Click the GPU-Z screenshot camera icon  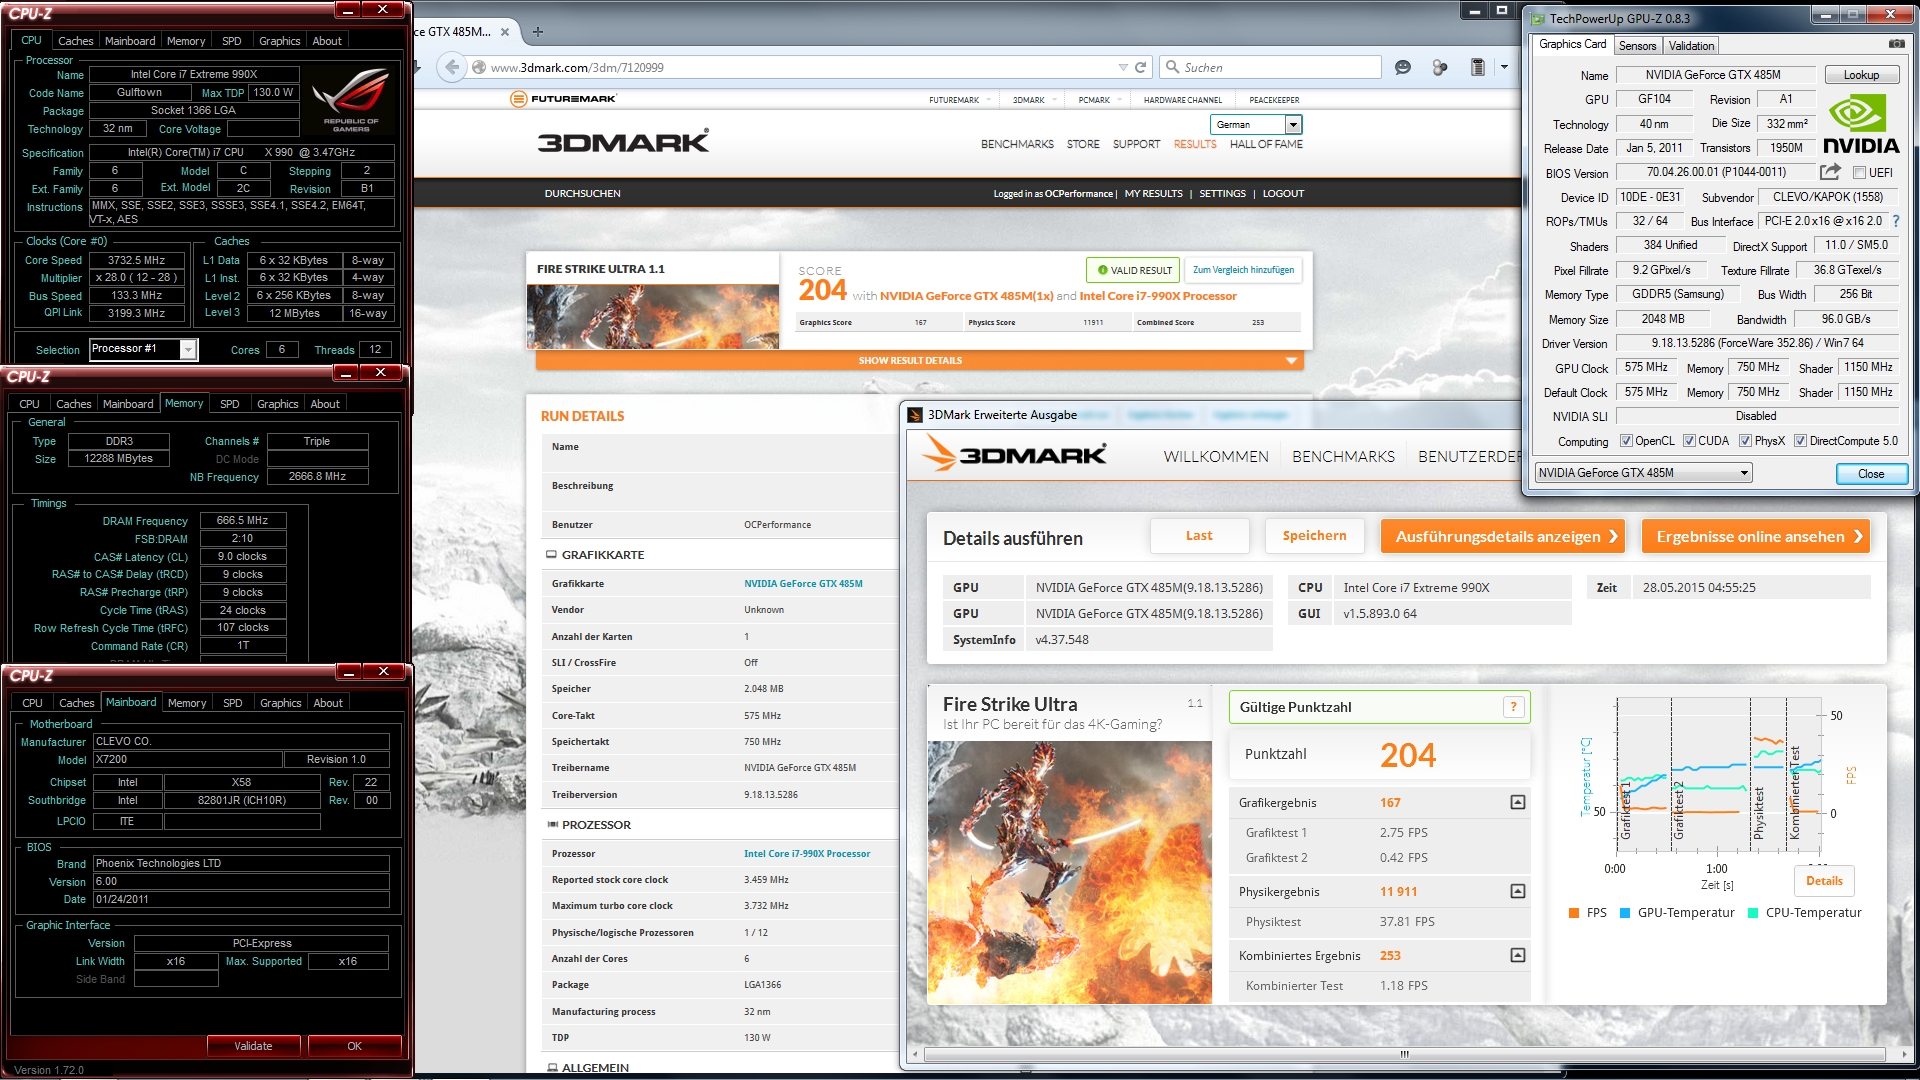pos(1896,44)
